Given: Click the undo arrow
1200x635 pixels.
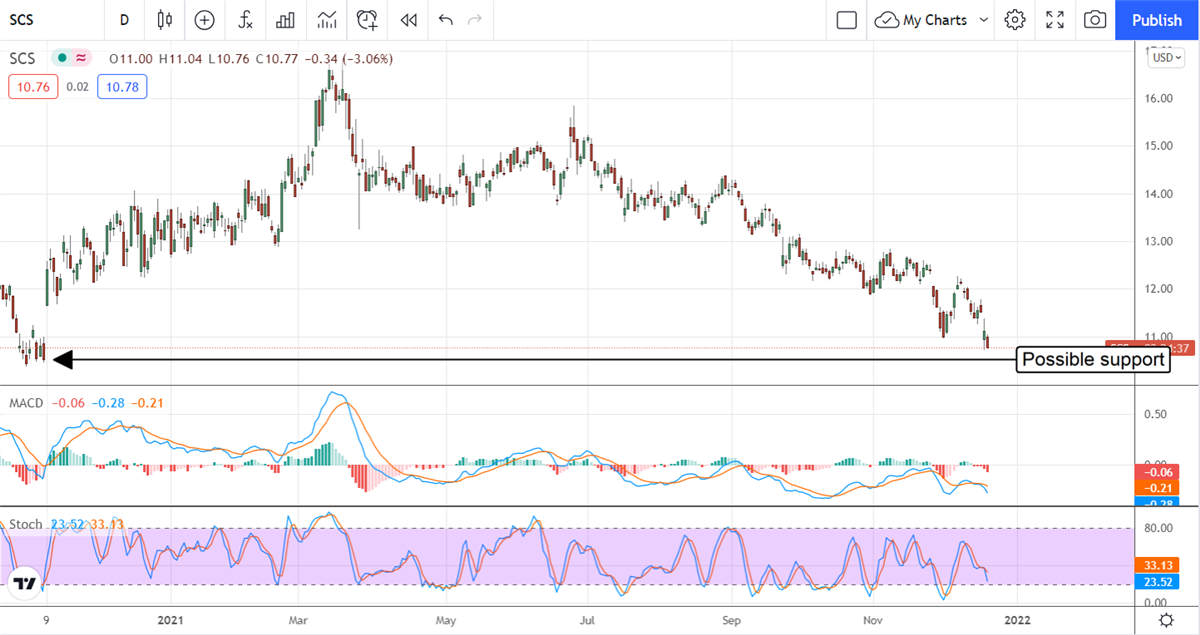Looking at the screenshot, I should click(445, 19).
